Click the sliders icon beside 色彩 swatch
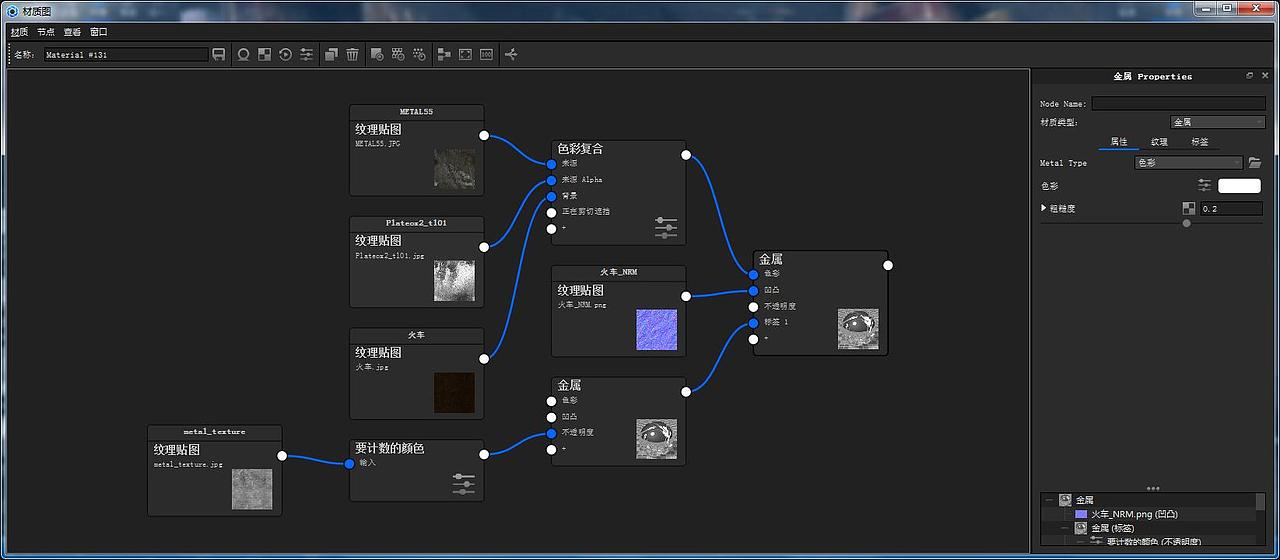The image size is (1280, 560). click(x=1204, y=185)
